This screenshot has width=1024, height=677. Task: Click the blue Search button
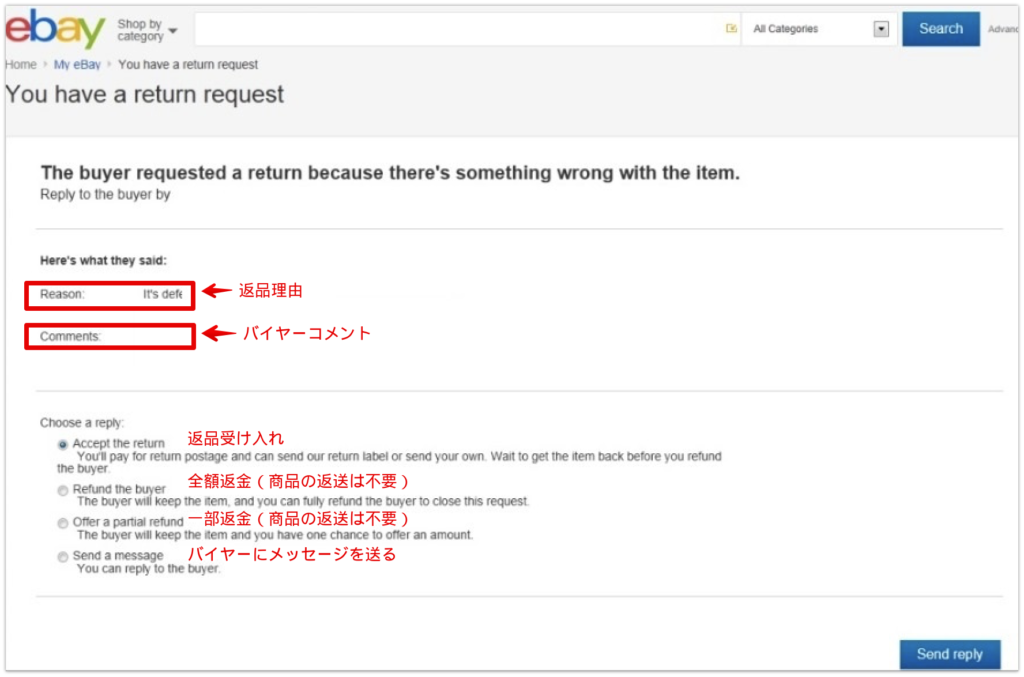coord(940,29)
